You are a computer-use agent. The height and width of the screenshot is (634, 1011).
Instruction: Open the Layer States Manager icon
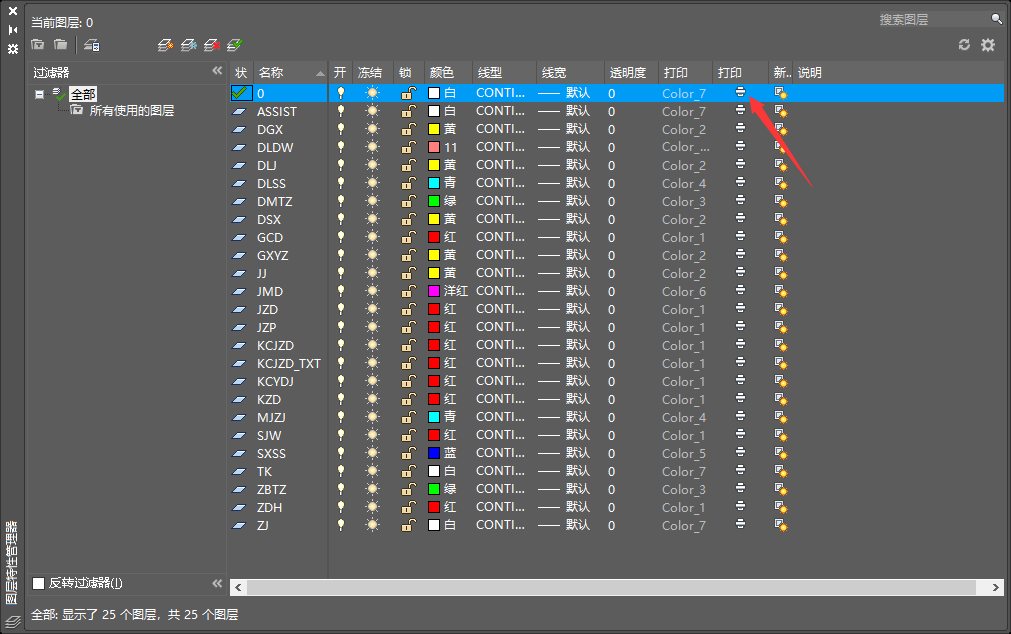[92, 45]
